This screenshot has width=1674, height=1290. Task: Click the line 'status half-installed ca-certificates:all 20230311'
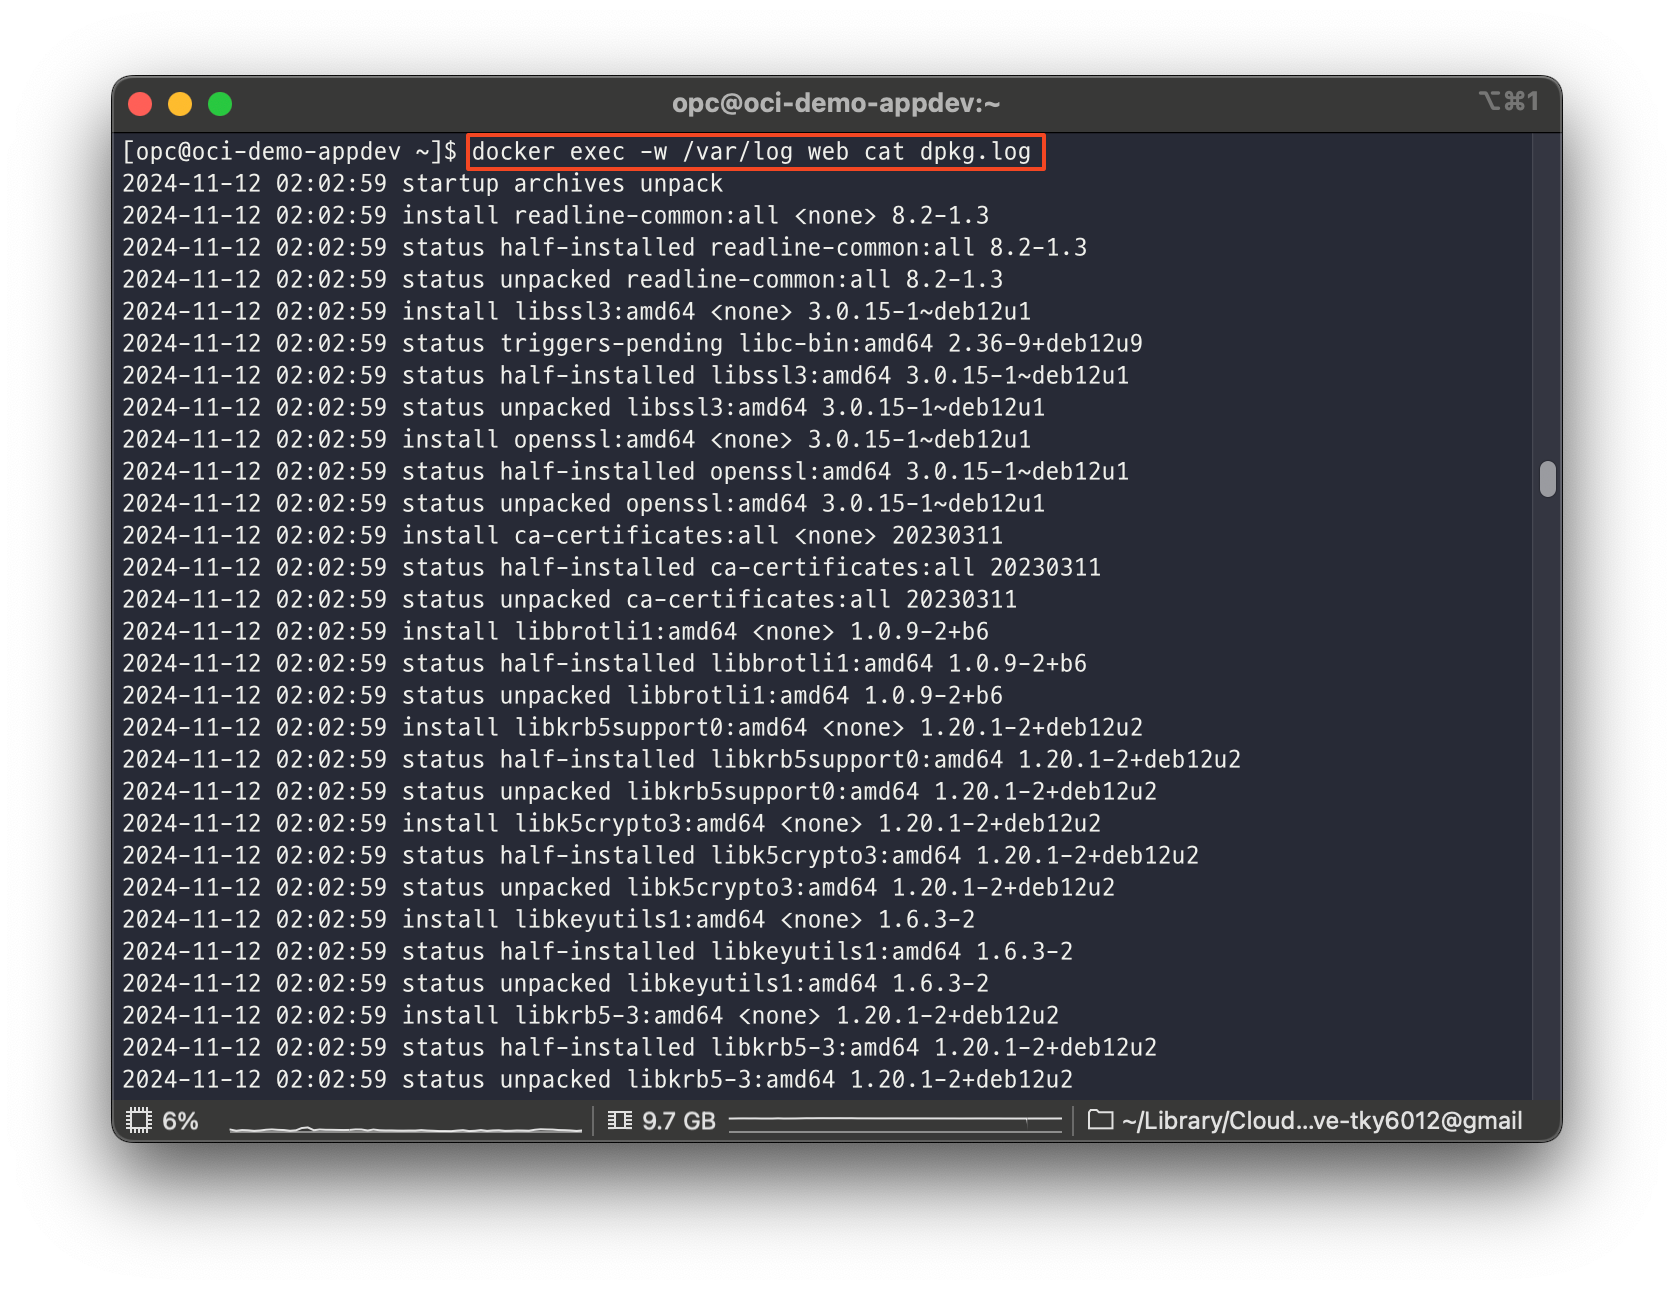coord(612,568)
